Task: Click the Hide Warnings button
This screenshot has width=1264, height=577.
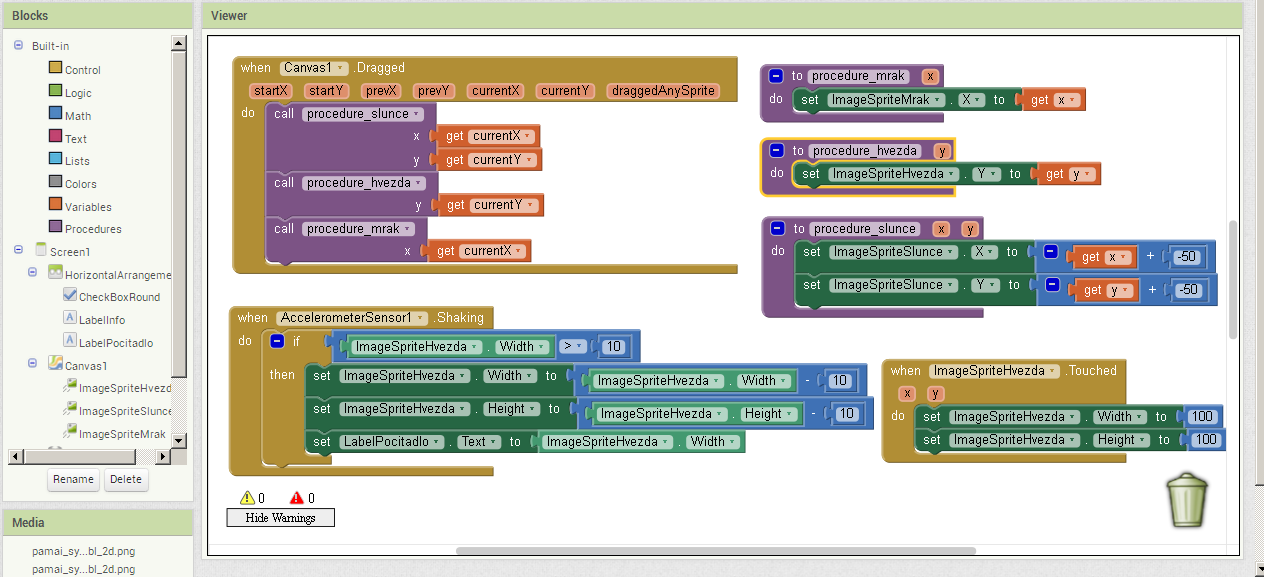Action: point(280,518)
